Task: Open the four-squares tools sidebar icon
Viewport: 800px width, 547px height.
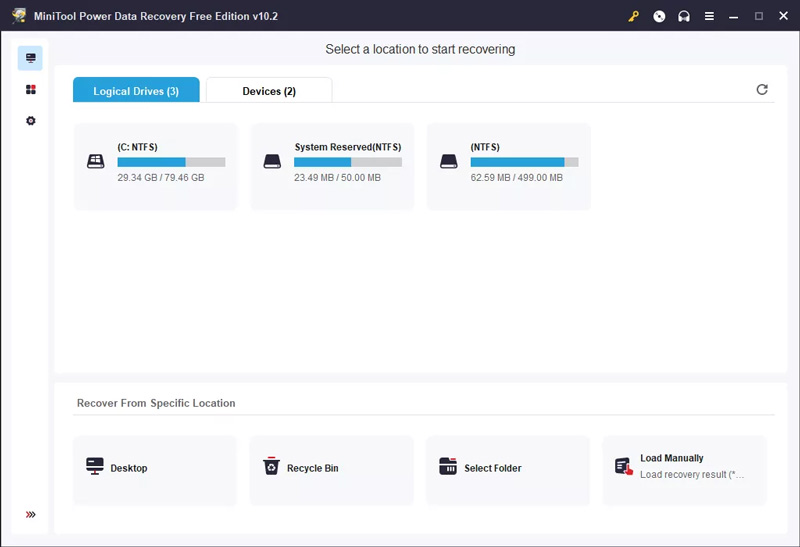Action: 30,90
